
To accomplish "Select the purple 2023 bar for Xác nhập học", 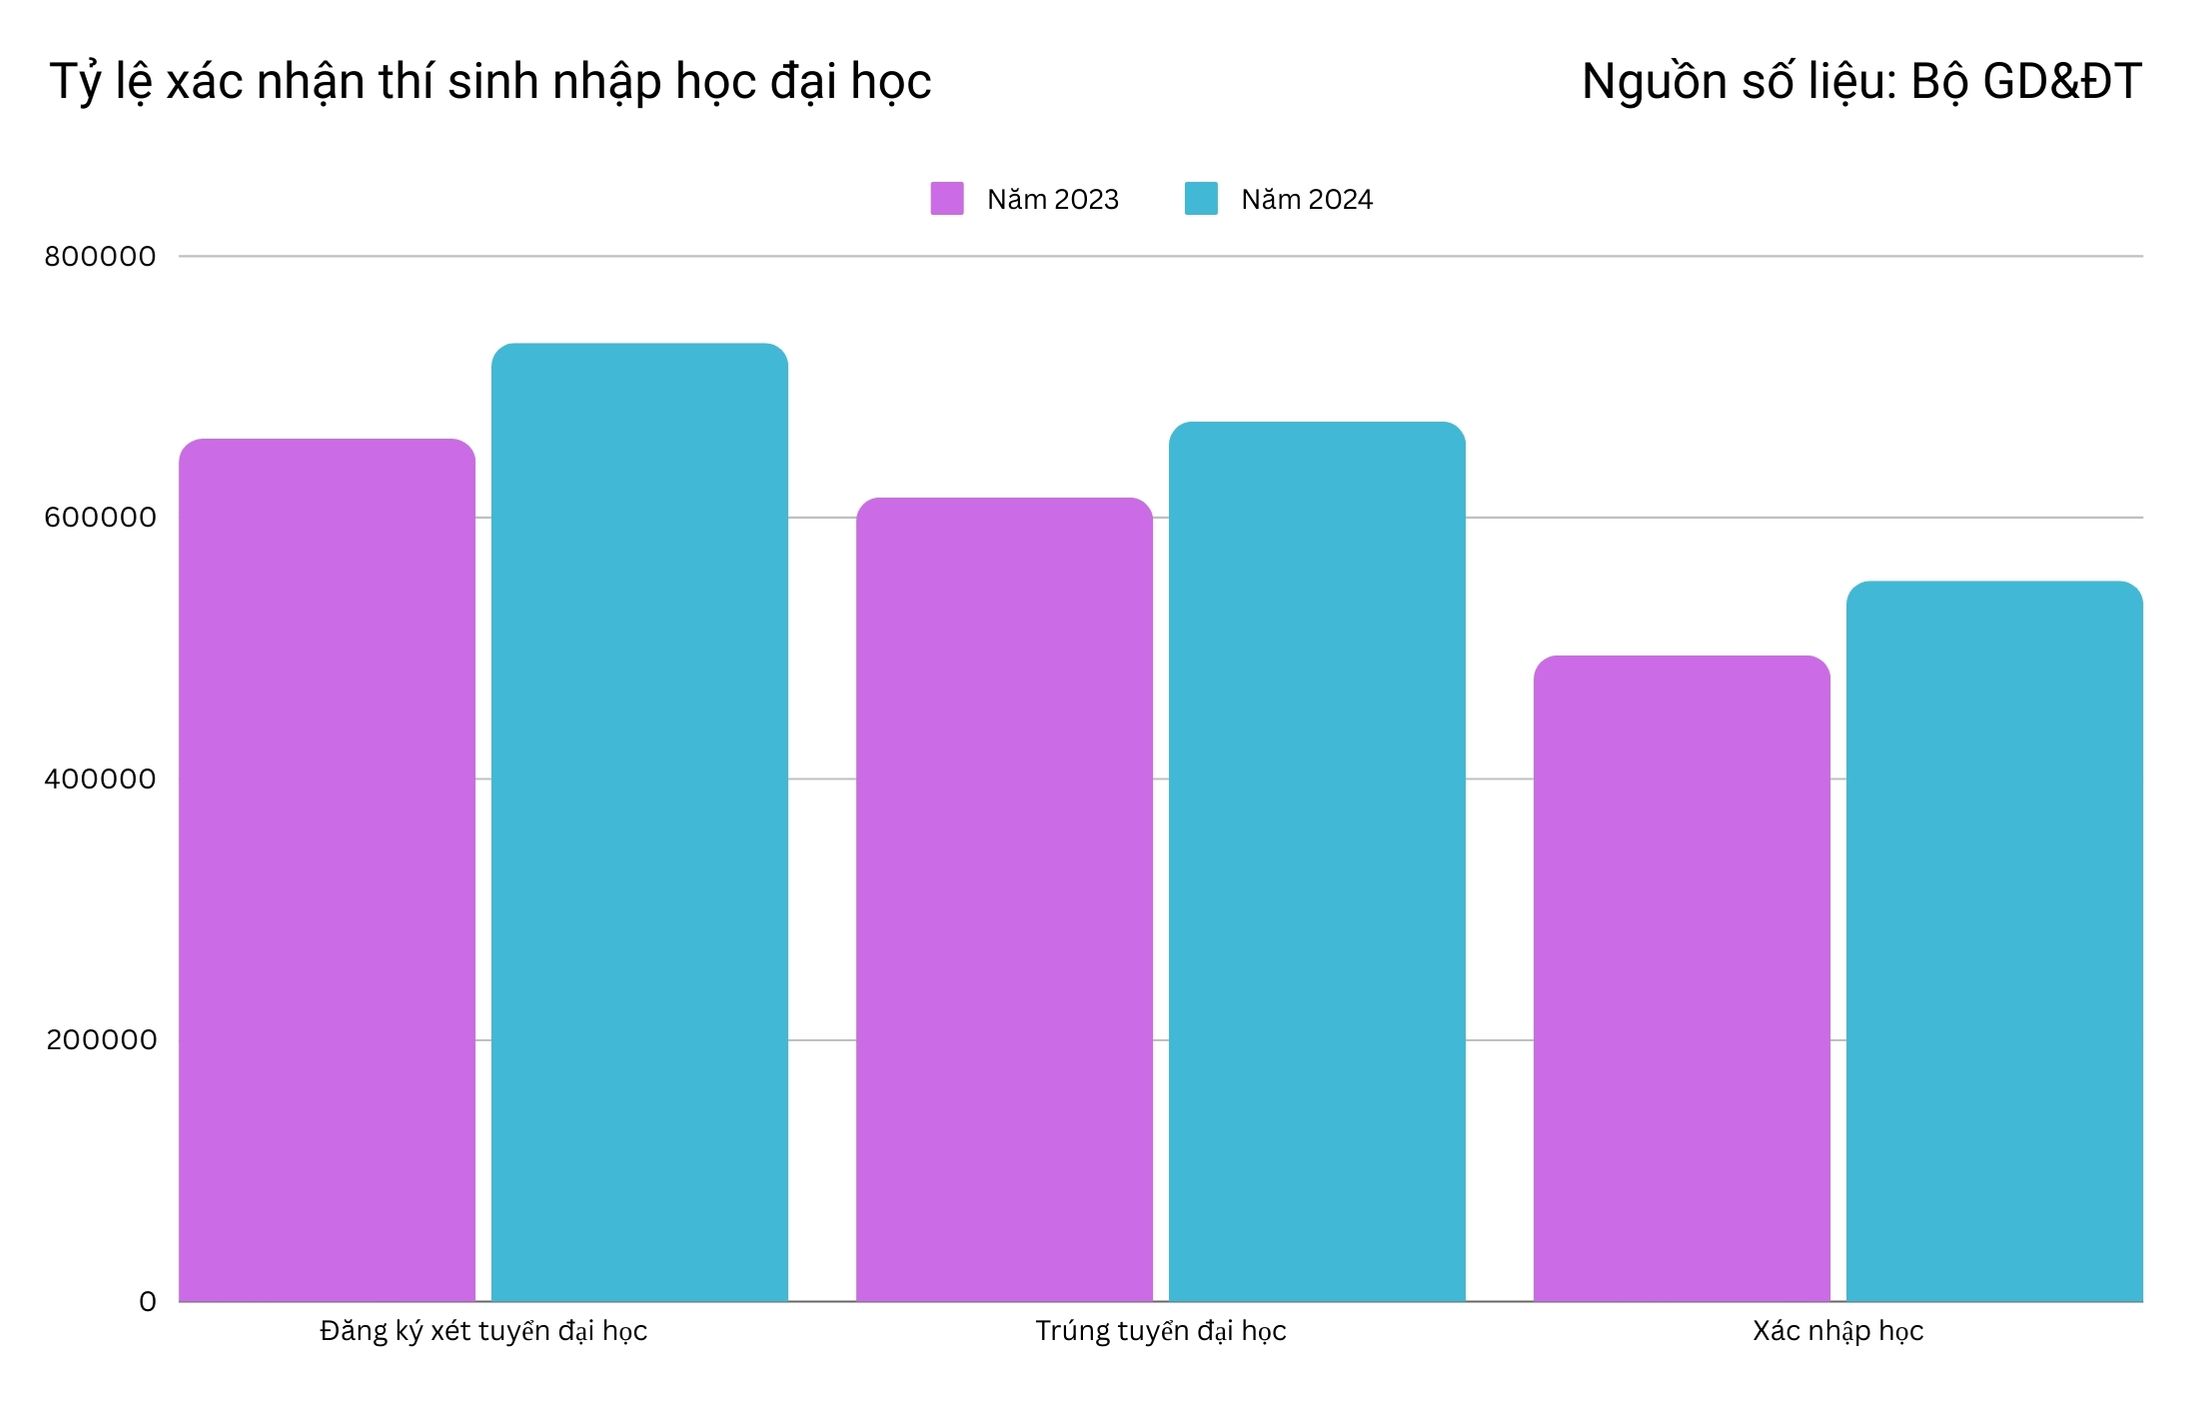I will [1681, 978].
